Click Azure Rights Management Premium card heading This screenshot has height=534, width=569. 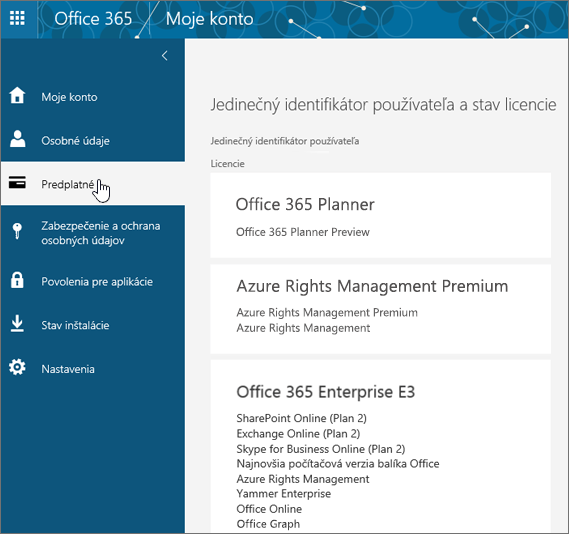coord(372,286)
